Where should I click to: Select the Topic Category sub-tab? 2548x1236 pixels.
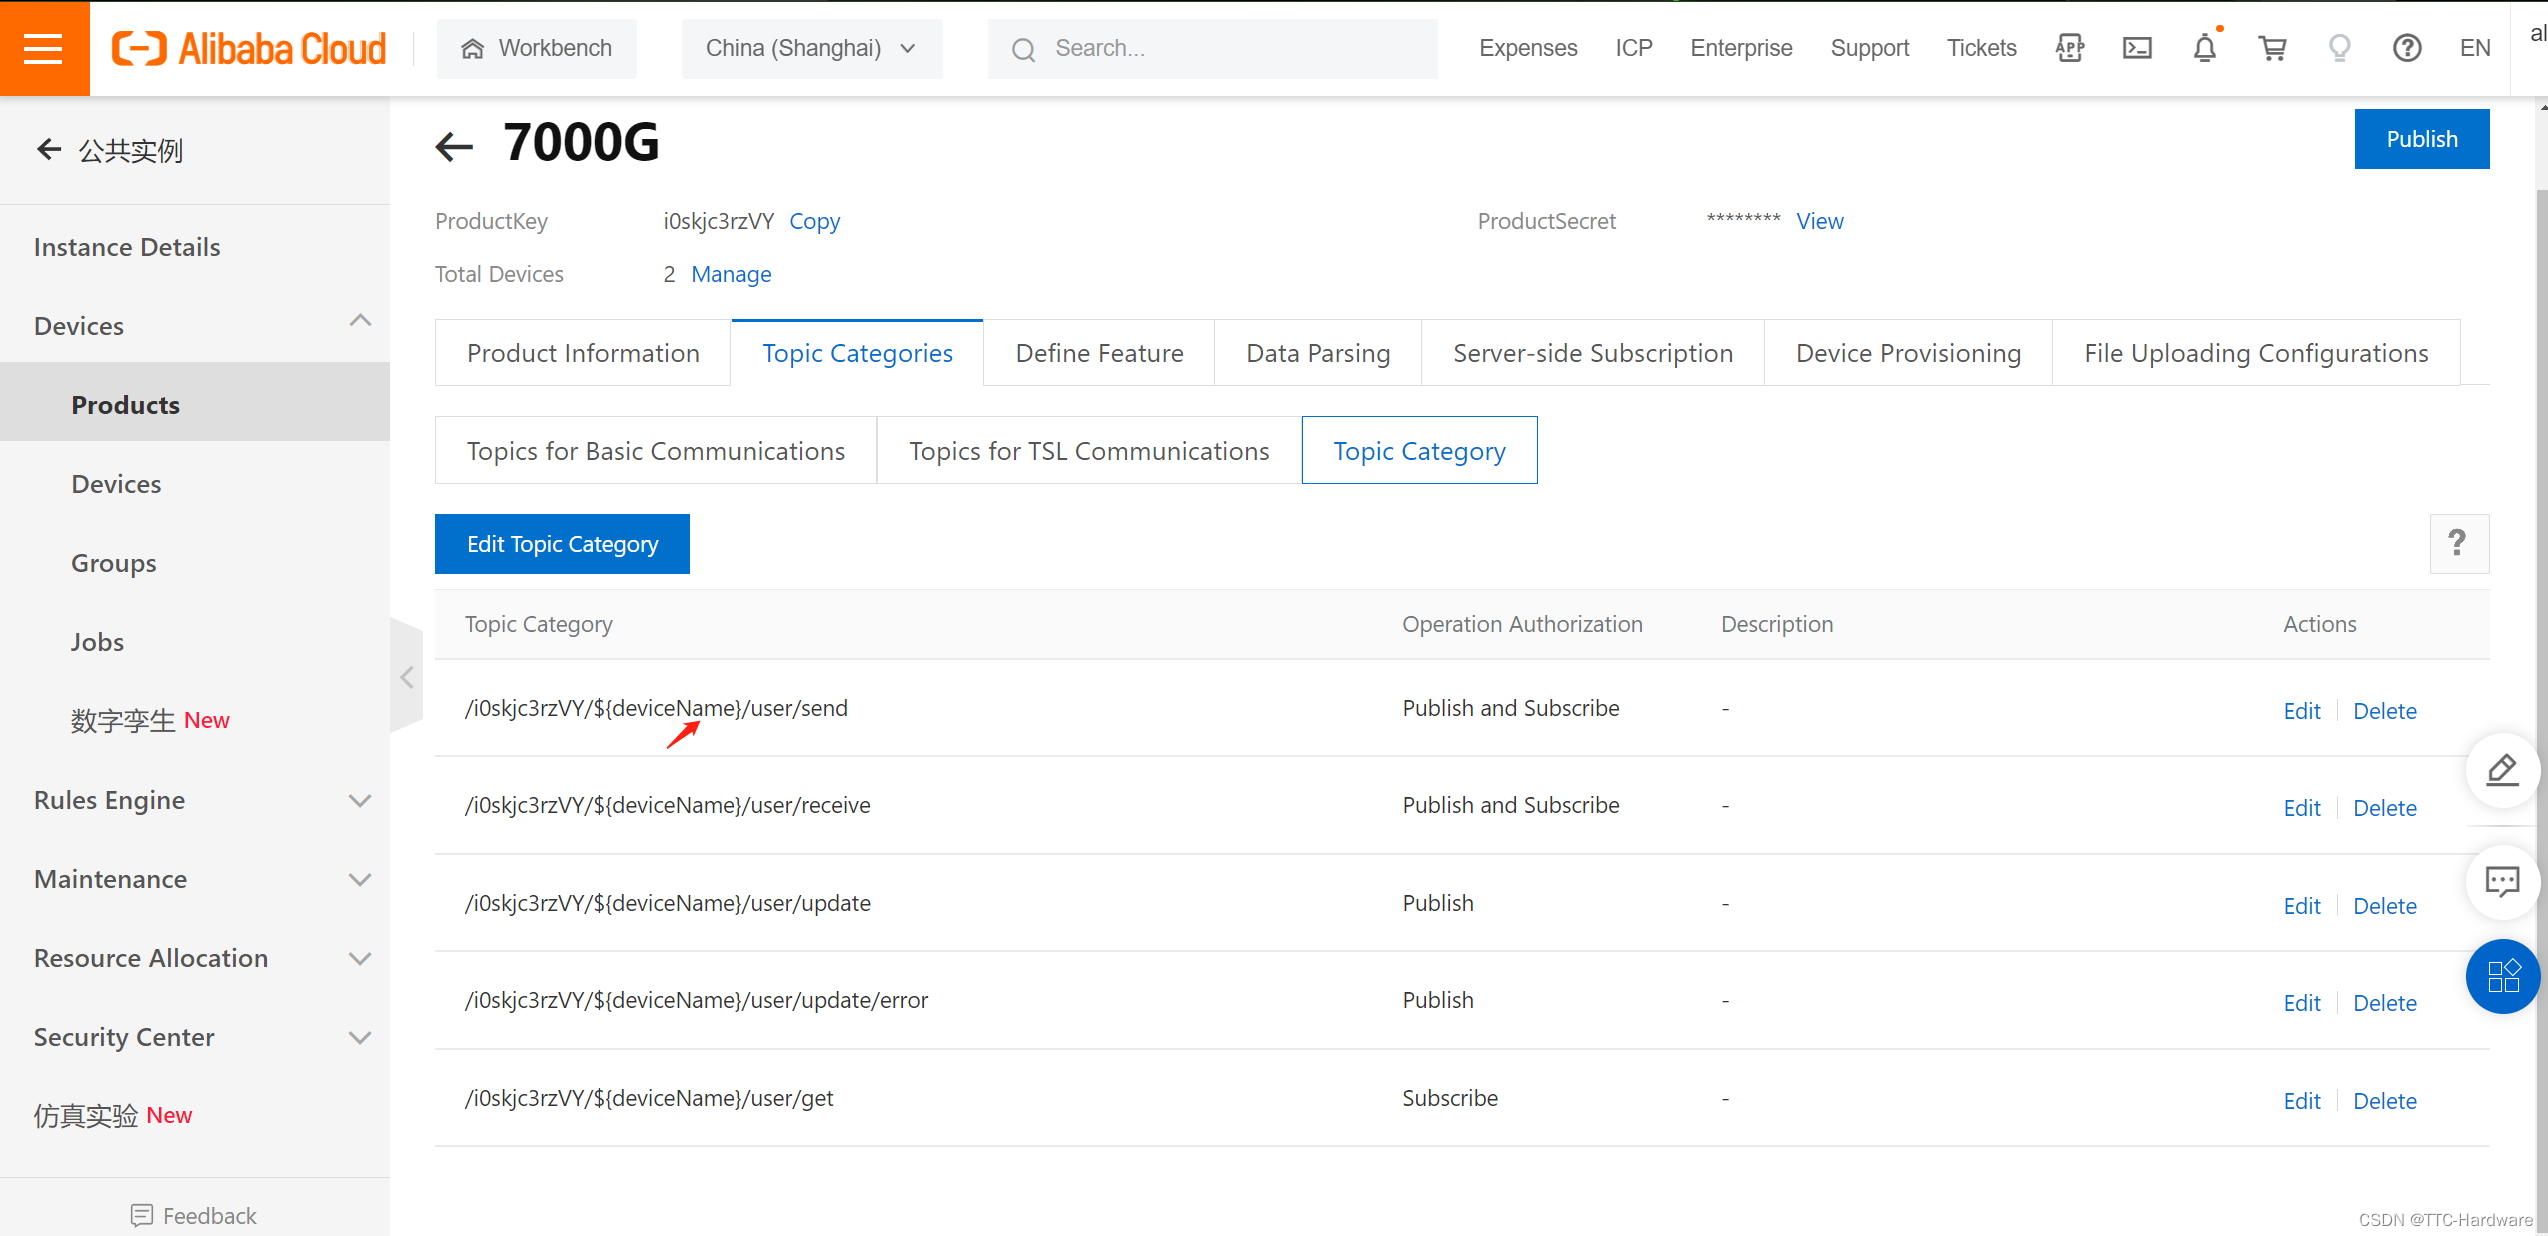click(x=1419, y=451)
